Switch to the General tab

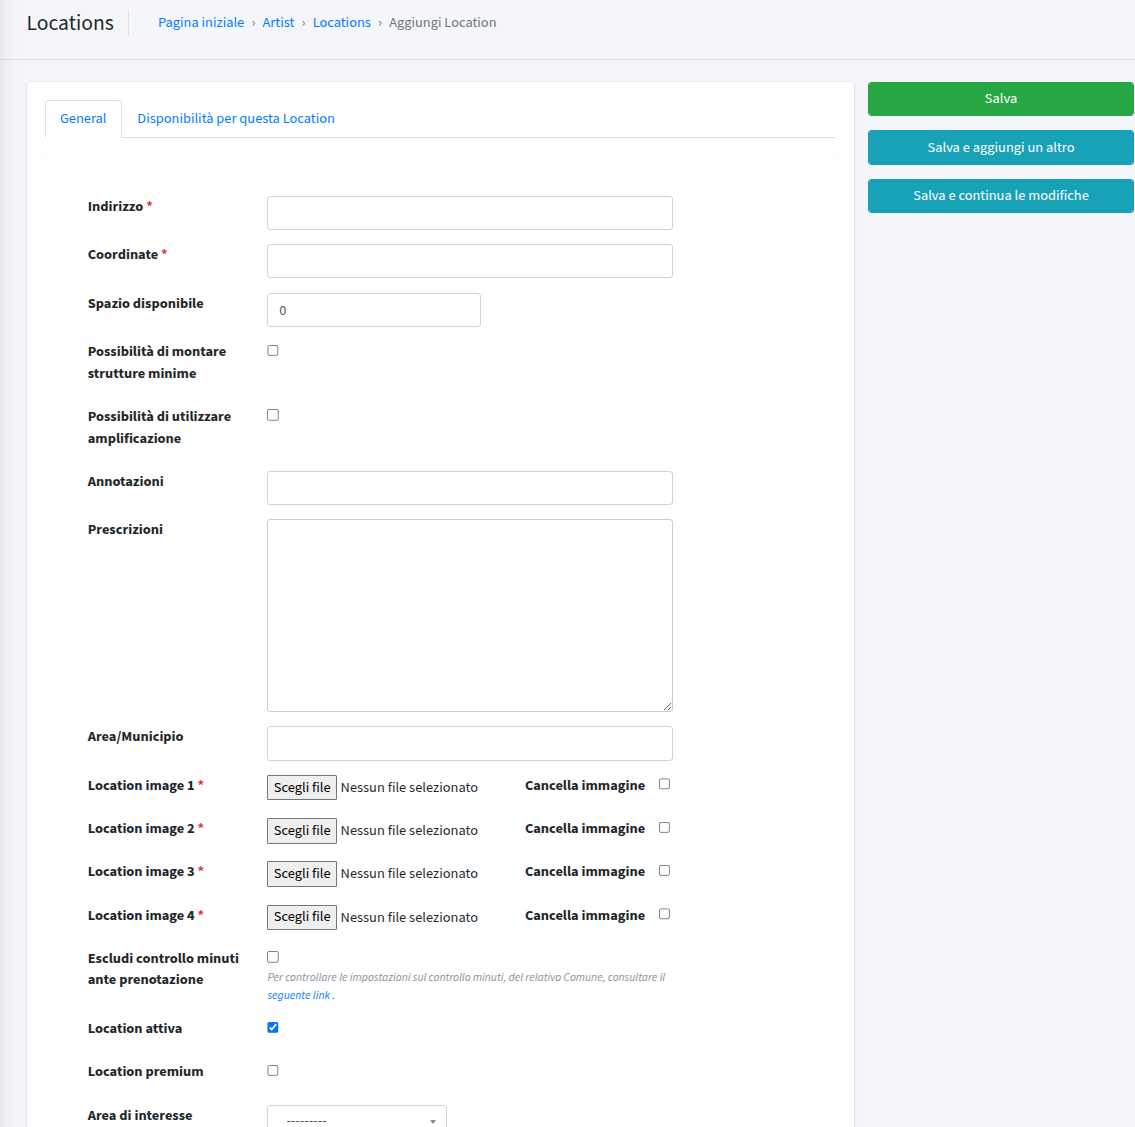pyautogui.click(x=83, y=119)
